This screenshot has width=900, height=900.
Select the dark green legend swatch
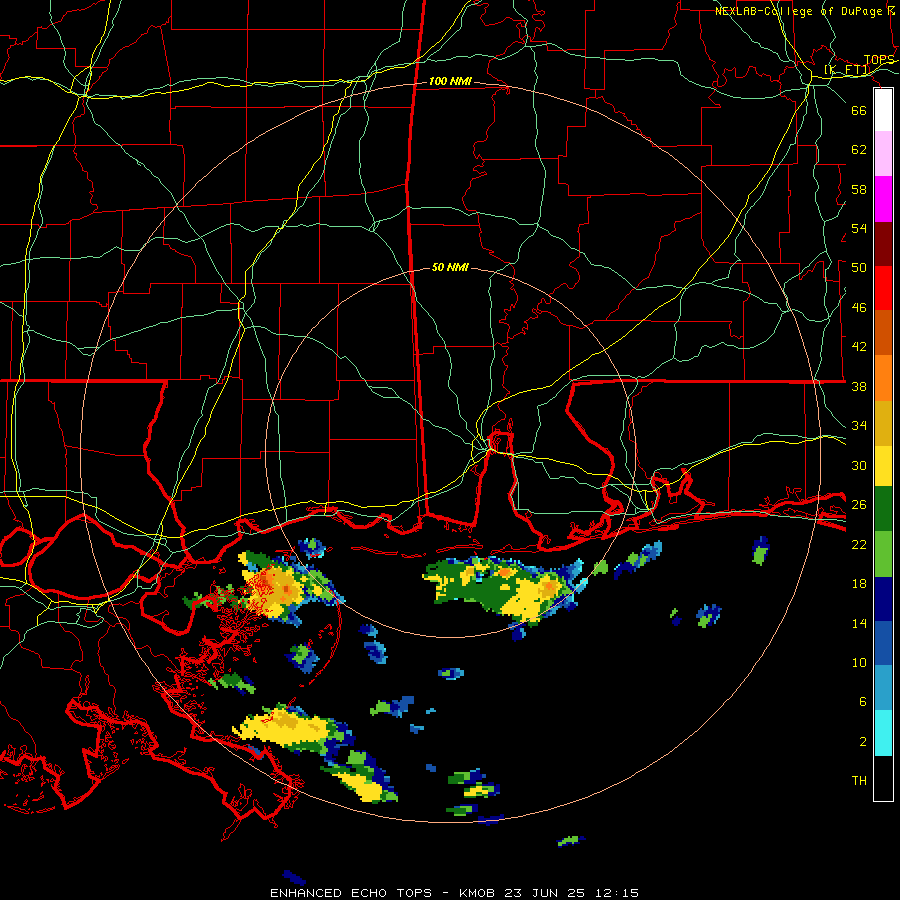883,509
